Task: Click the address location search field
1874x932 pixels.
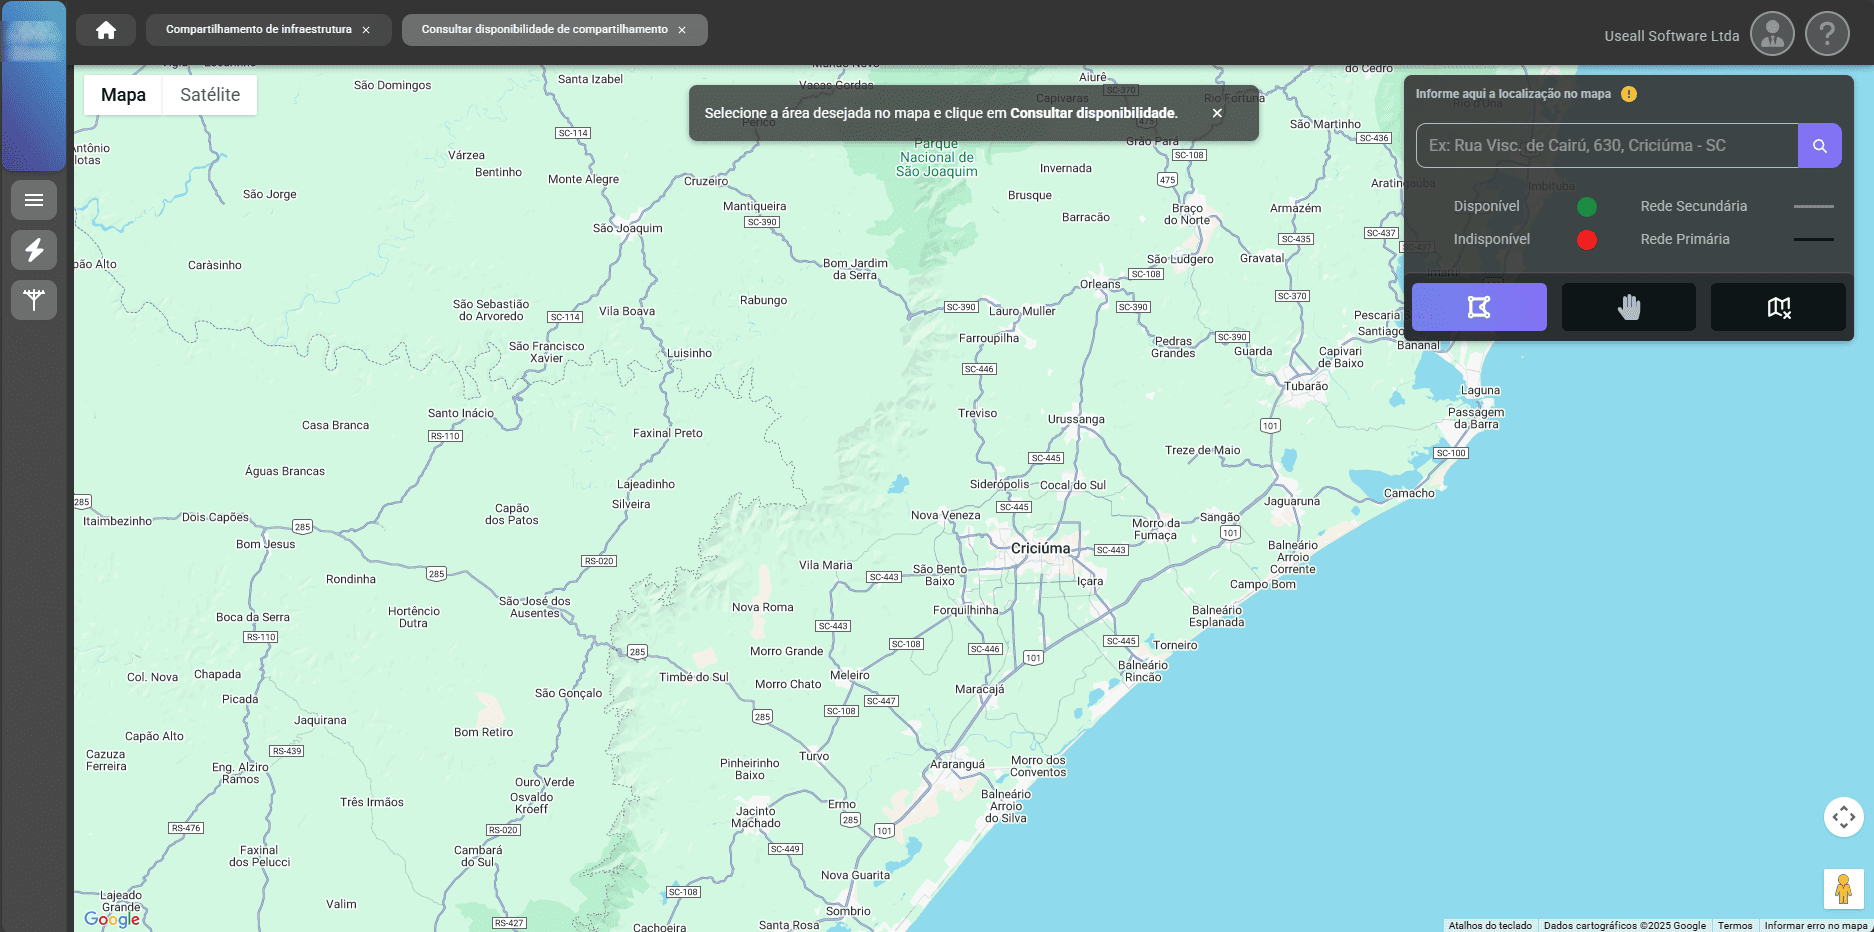Action: 1606,146
